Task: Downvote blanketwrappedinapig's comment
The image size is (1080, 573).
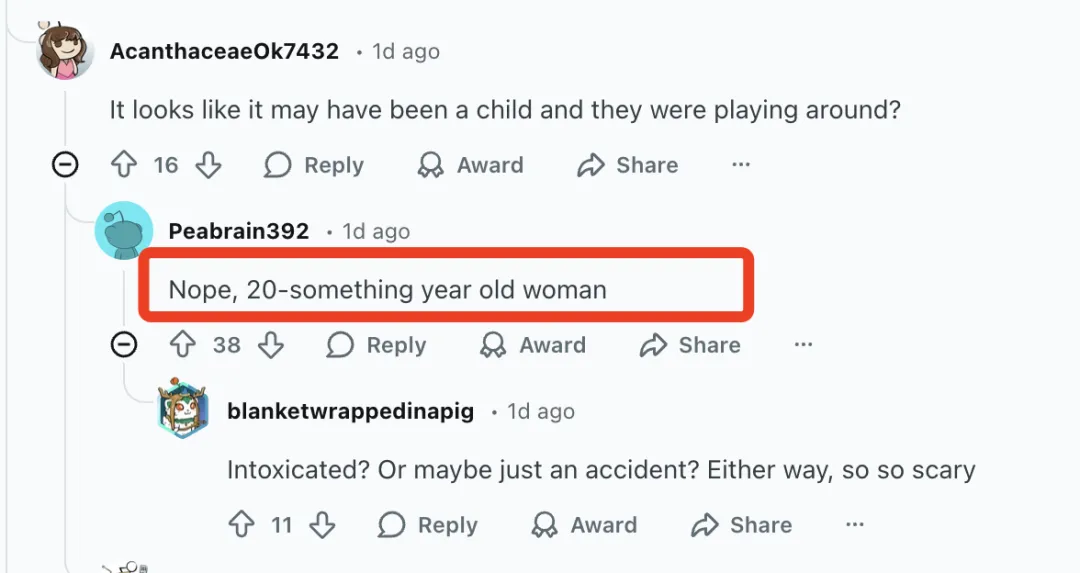Action: (321, 525)
